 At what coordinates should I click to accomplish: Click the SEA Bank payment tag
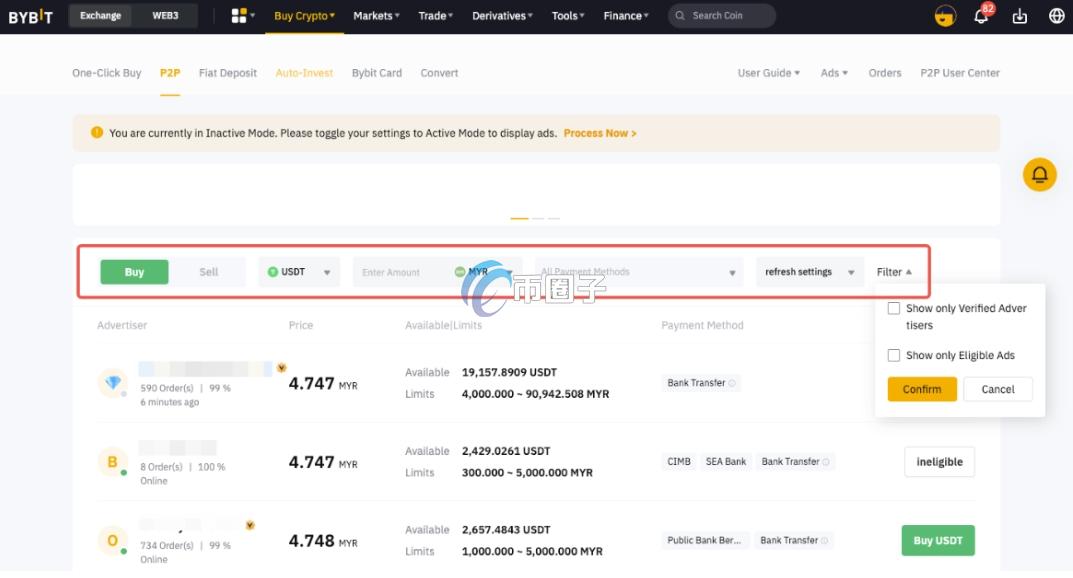pos(726,462)
